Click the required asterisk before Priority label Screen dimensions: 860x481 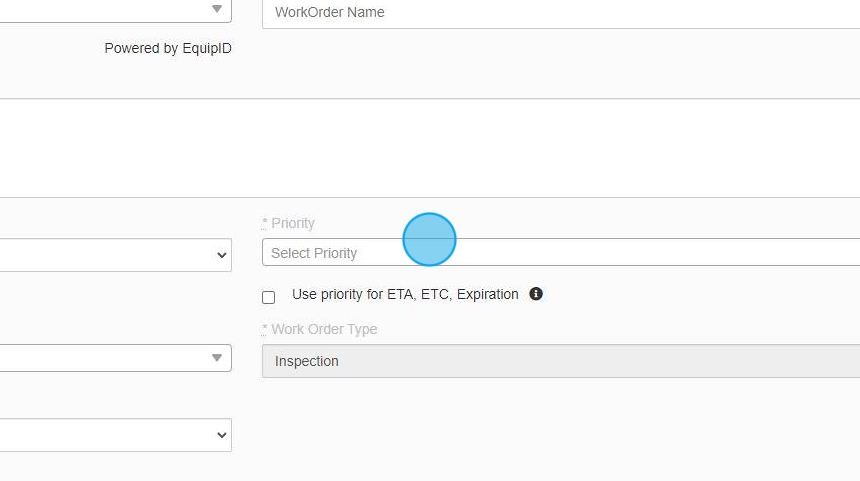[265, 223]
